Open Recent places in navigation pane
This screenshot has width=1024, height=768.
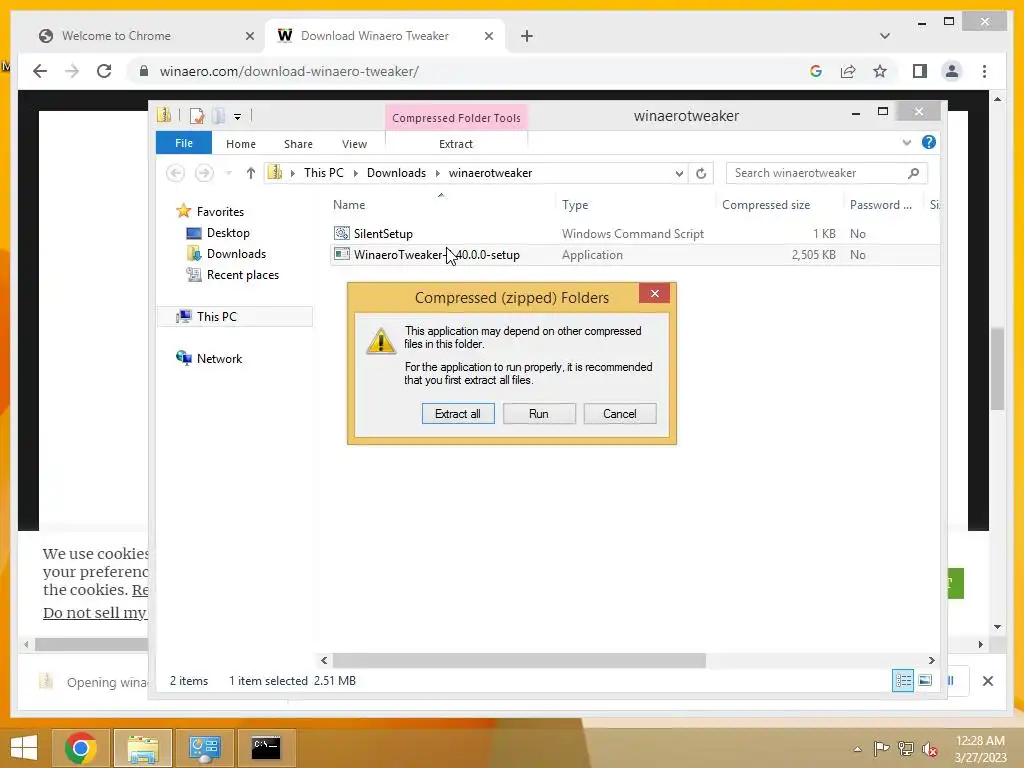coord(243,275)
